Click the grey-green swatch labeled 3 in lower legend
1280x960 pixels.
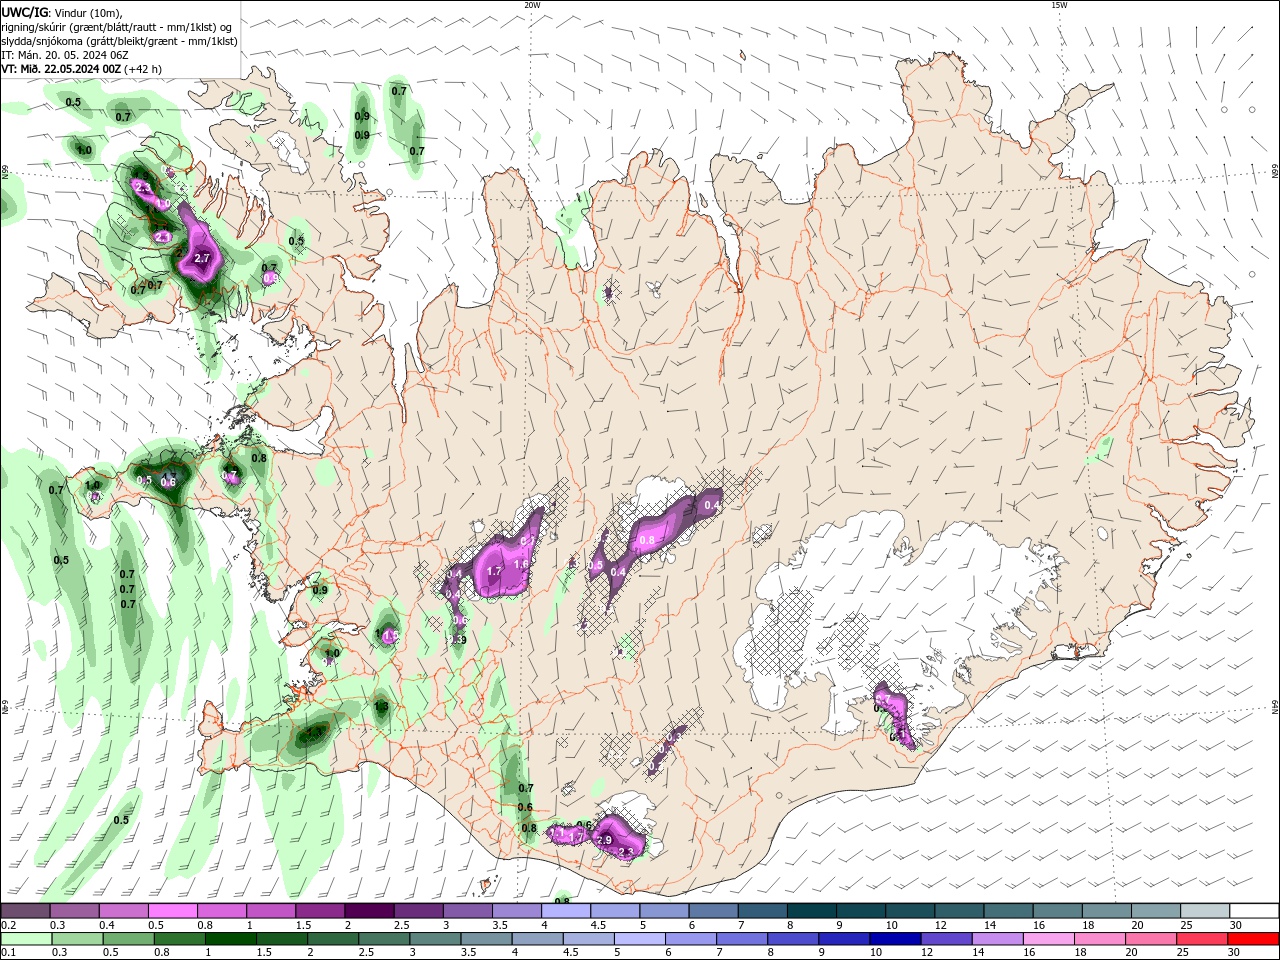pyautogui.click(x=435, y=939)
